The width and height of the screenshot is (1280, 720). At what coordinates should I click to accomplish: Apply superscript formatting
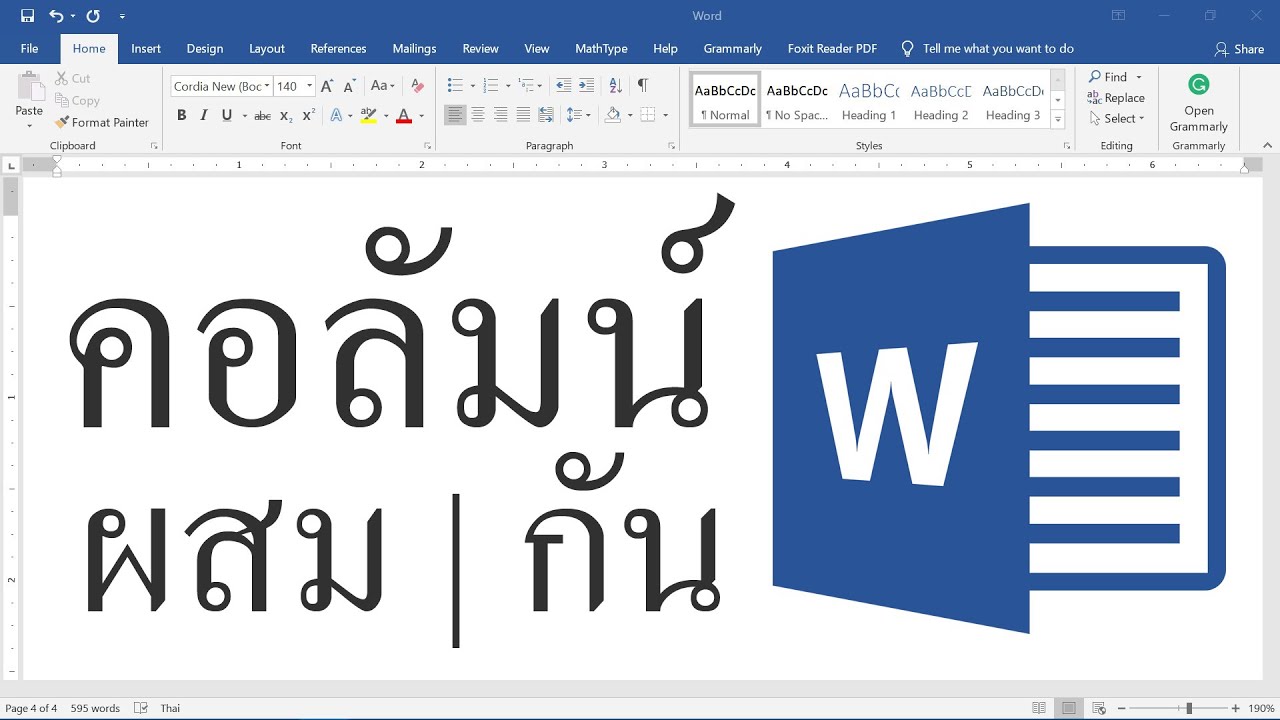(x=309, y=116)
